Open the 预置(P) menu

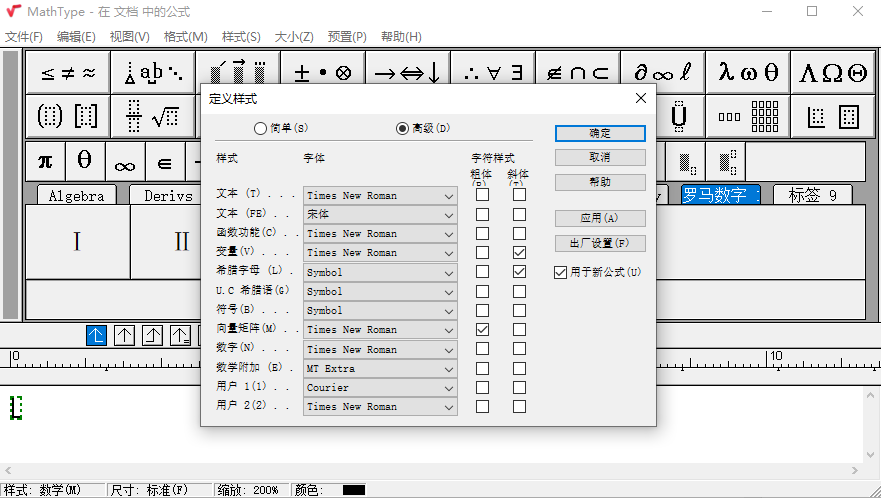pyautogui.click(x=347, y=37)
